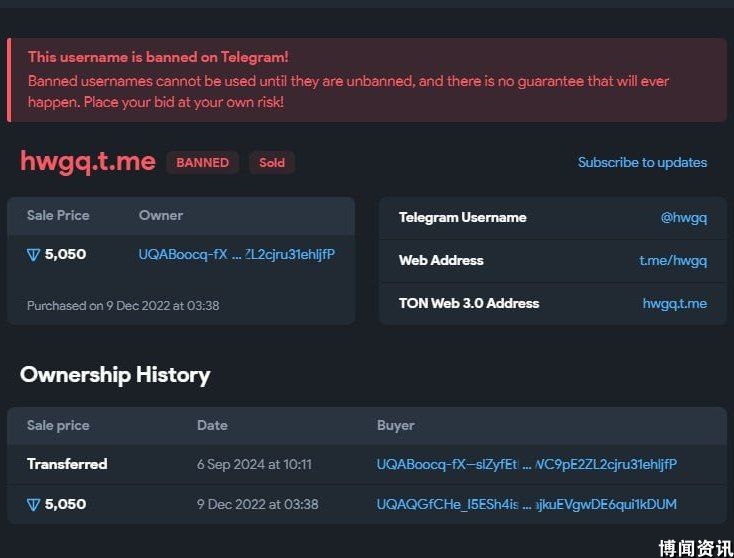734x558 pixels.
Task: Select the 5,050 amount in Ownership History
Action: (x=66, y=504)
